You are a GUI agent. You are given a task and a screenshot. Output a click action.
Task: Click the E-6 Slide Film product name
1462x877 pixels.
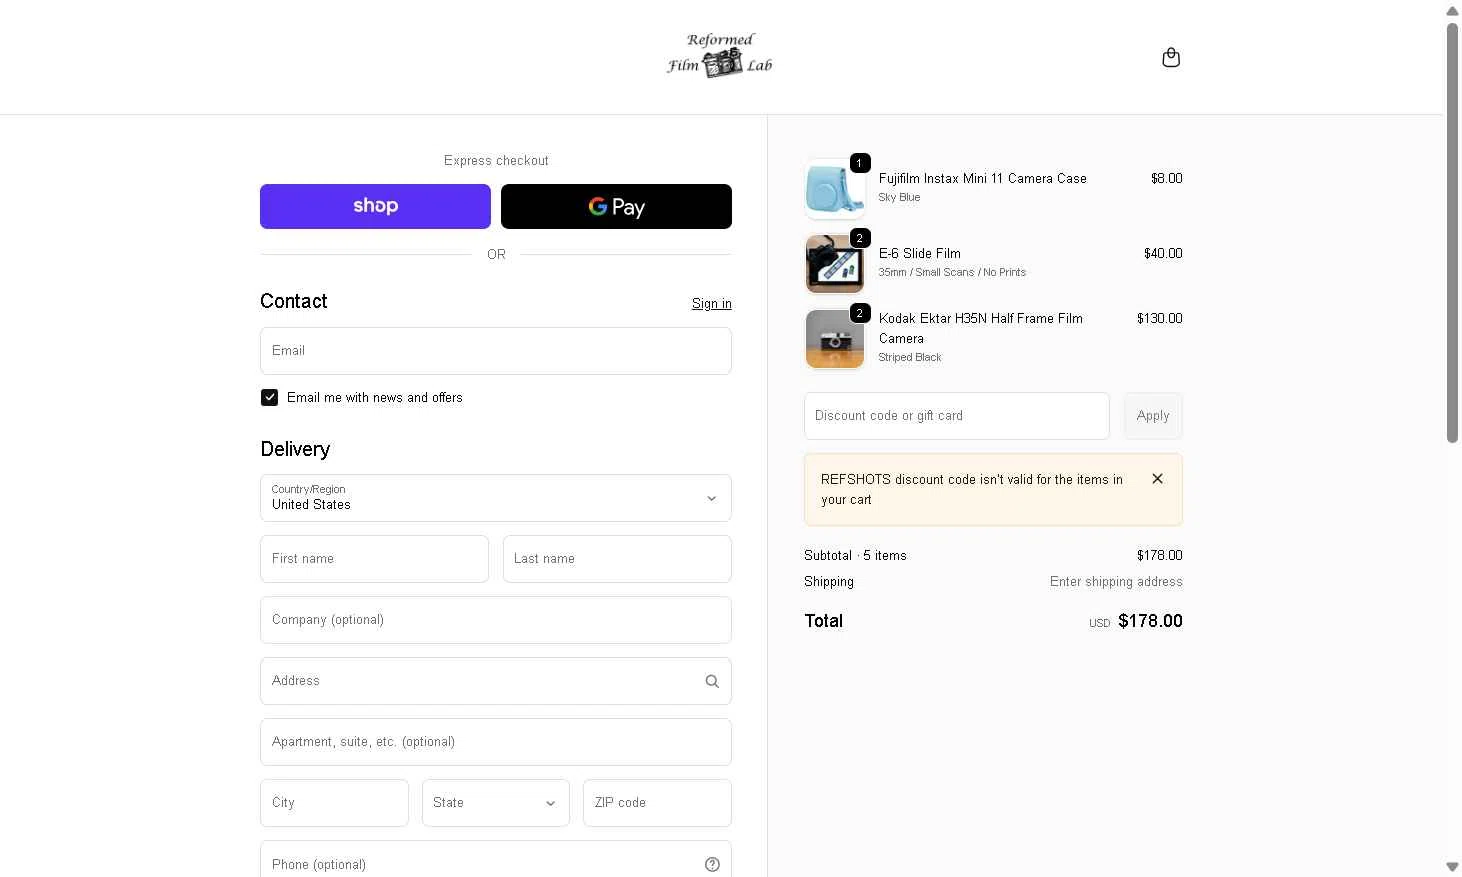coord(919,253)
